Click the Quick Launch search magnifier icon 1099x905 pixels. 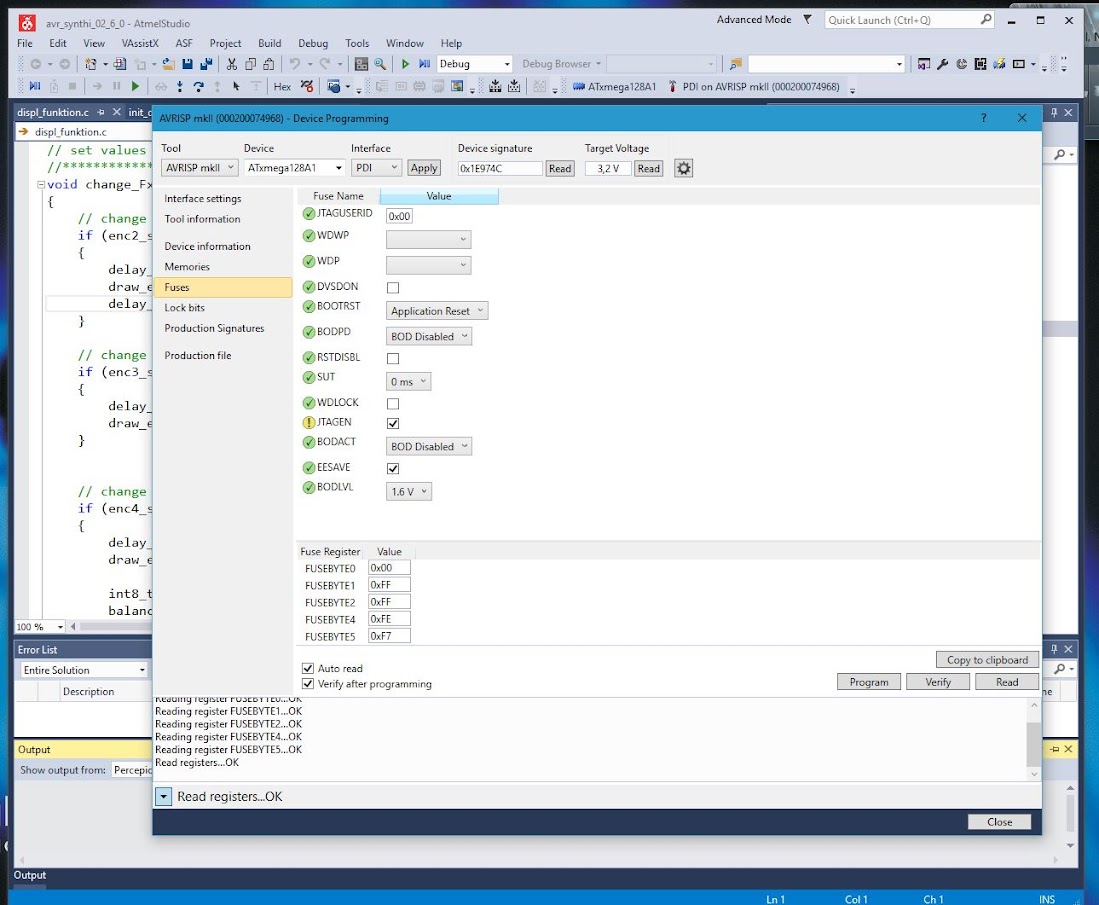coord(985,20)
